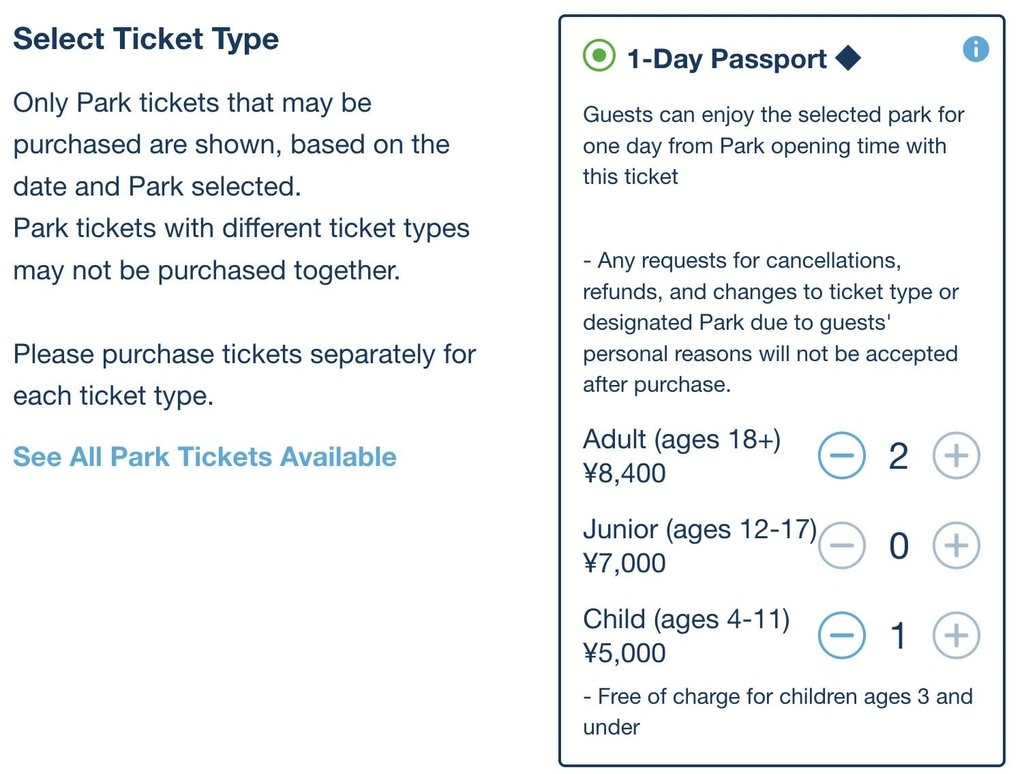Click the Adult (ages 18+) label
Viewport: 1024px width, 774px height.
(682, 440)
